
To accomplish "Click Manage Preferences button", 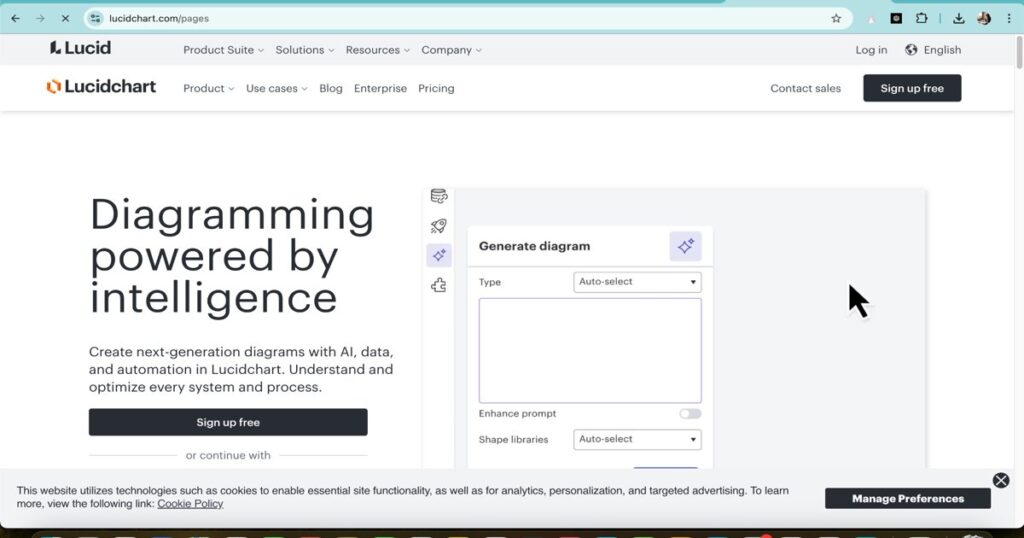I will coord(908,498).
